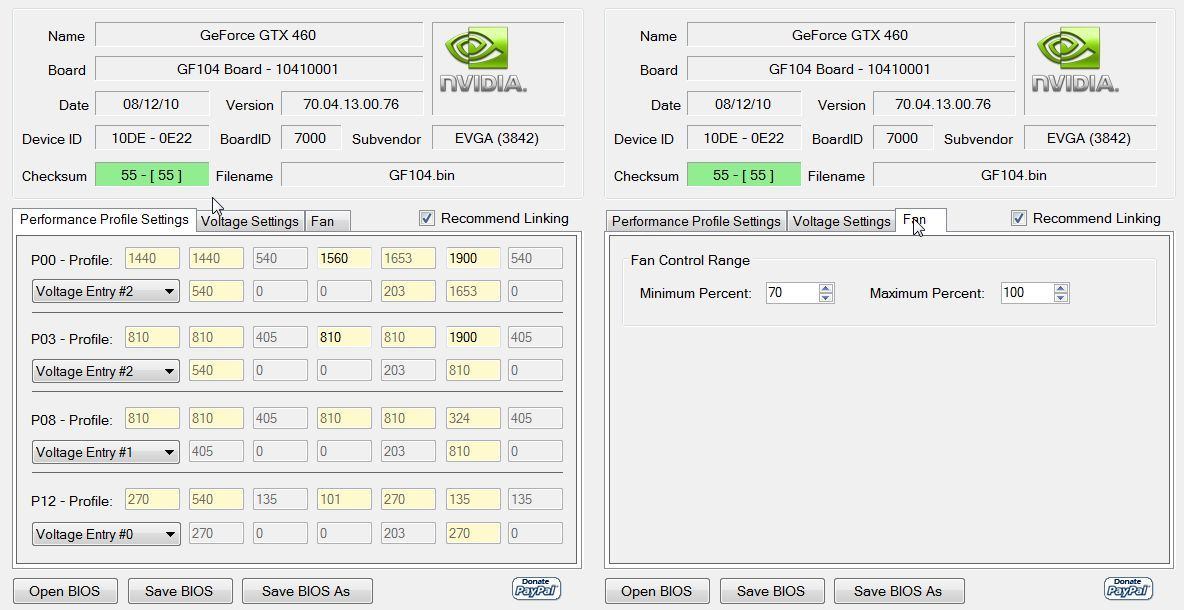Increase Maximum Percent with the up arrow
Viewport: 1184px width, 610px height.
pos(1061,288)
